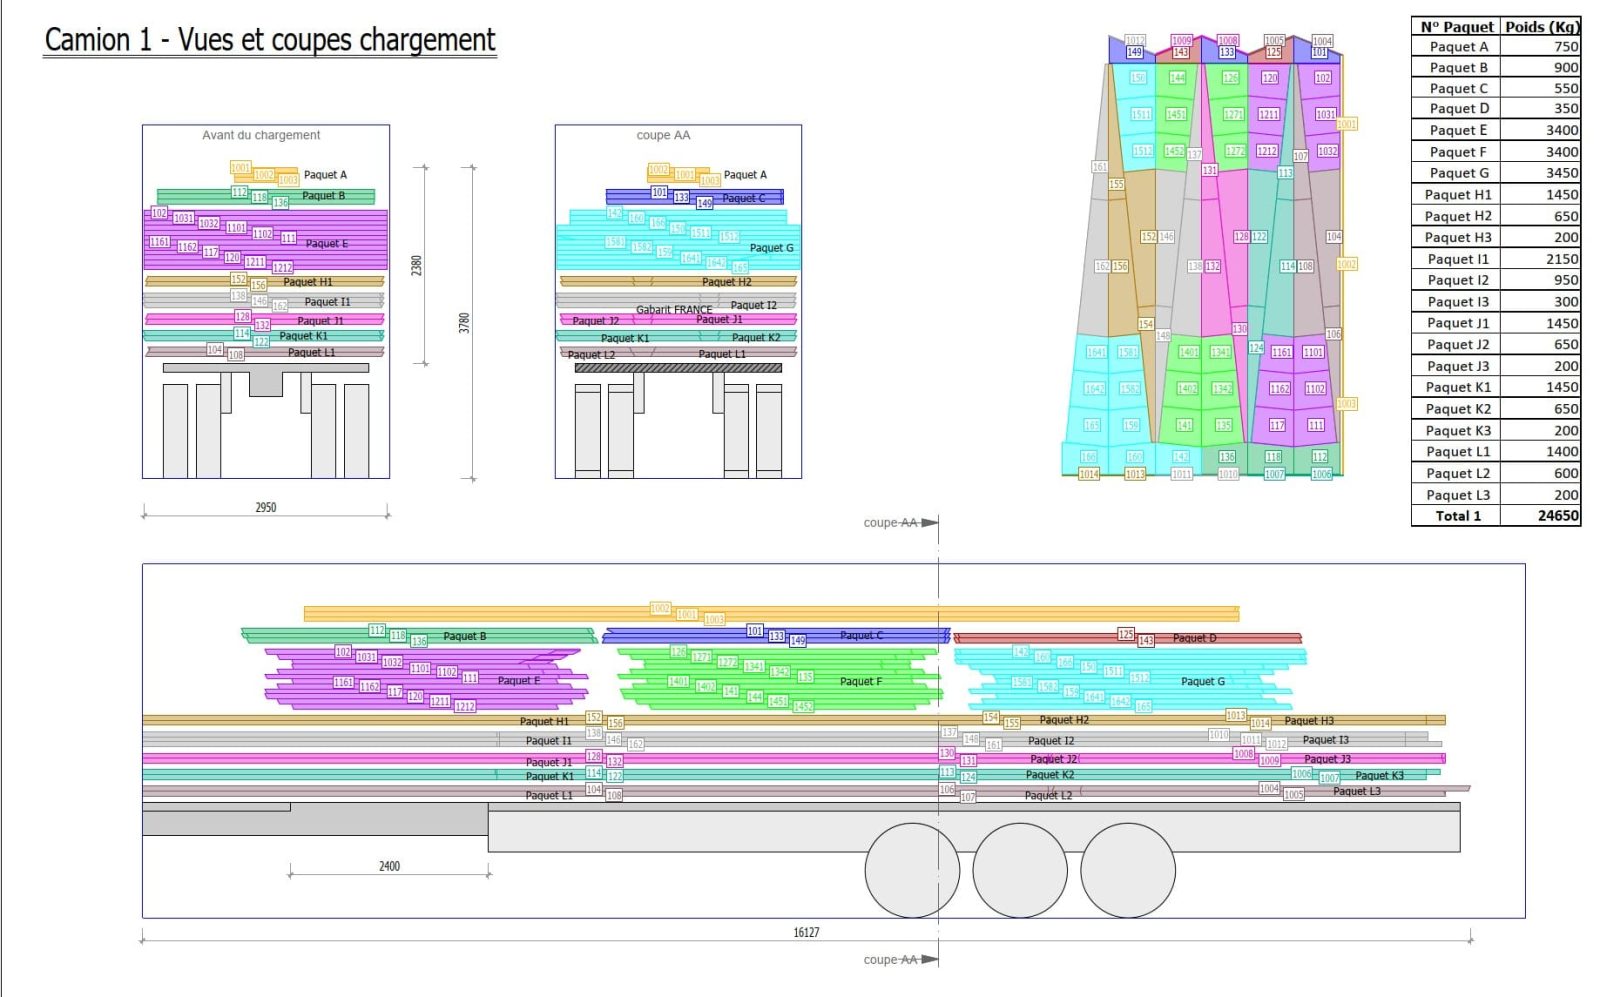Click the 16127 overall length dimension

[806, 932]
